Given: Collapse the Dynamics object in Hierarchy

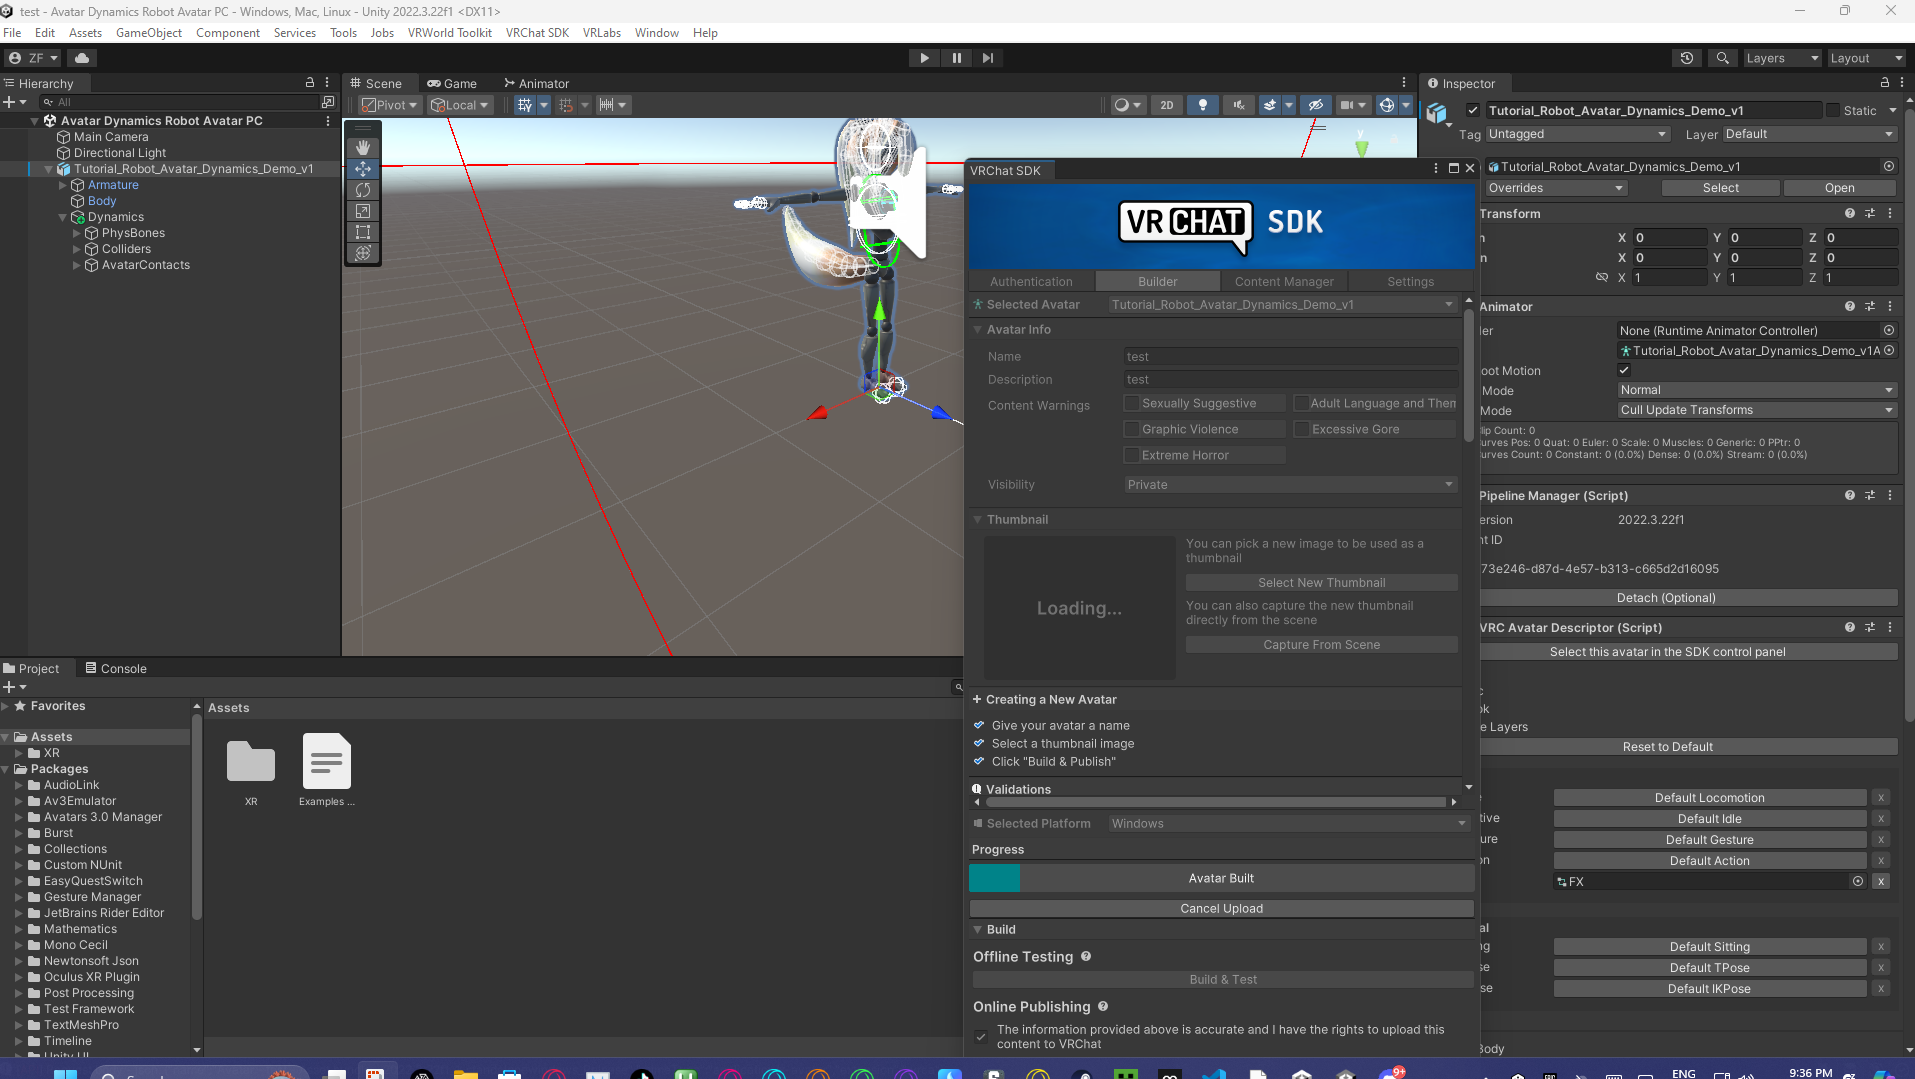Looking at the screenshot, I should (63, 217).
